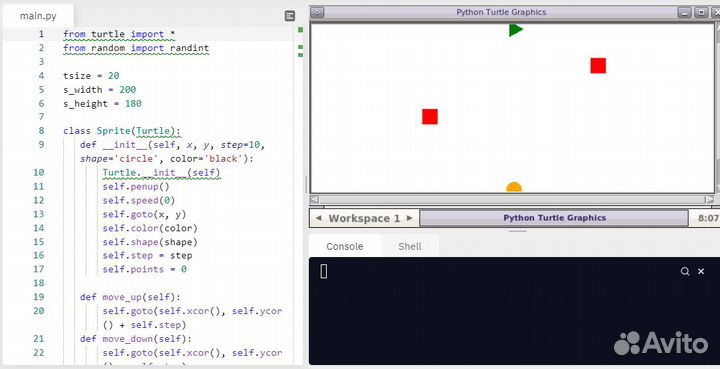The image size is (720, 369).
Task: Click the orange circle sprite at bottom
Action: (x=514, y=187)
